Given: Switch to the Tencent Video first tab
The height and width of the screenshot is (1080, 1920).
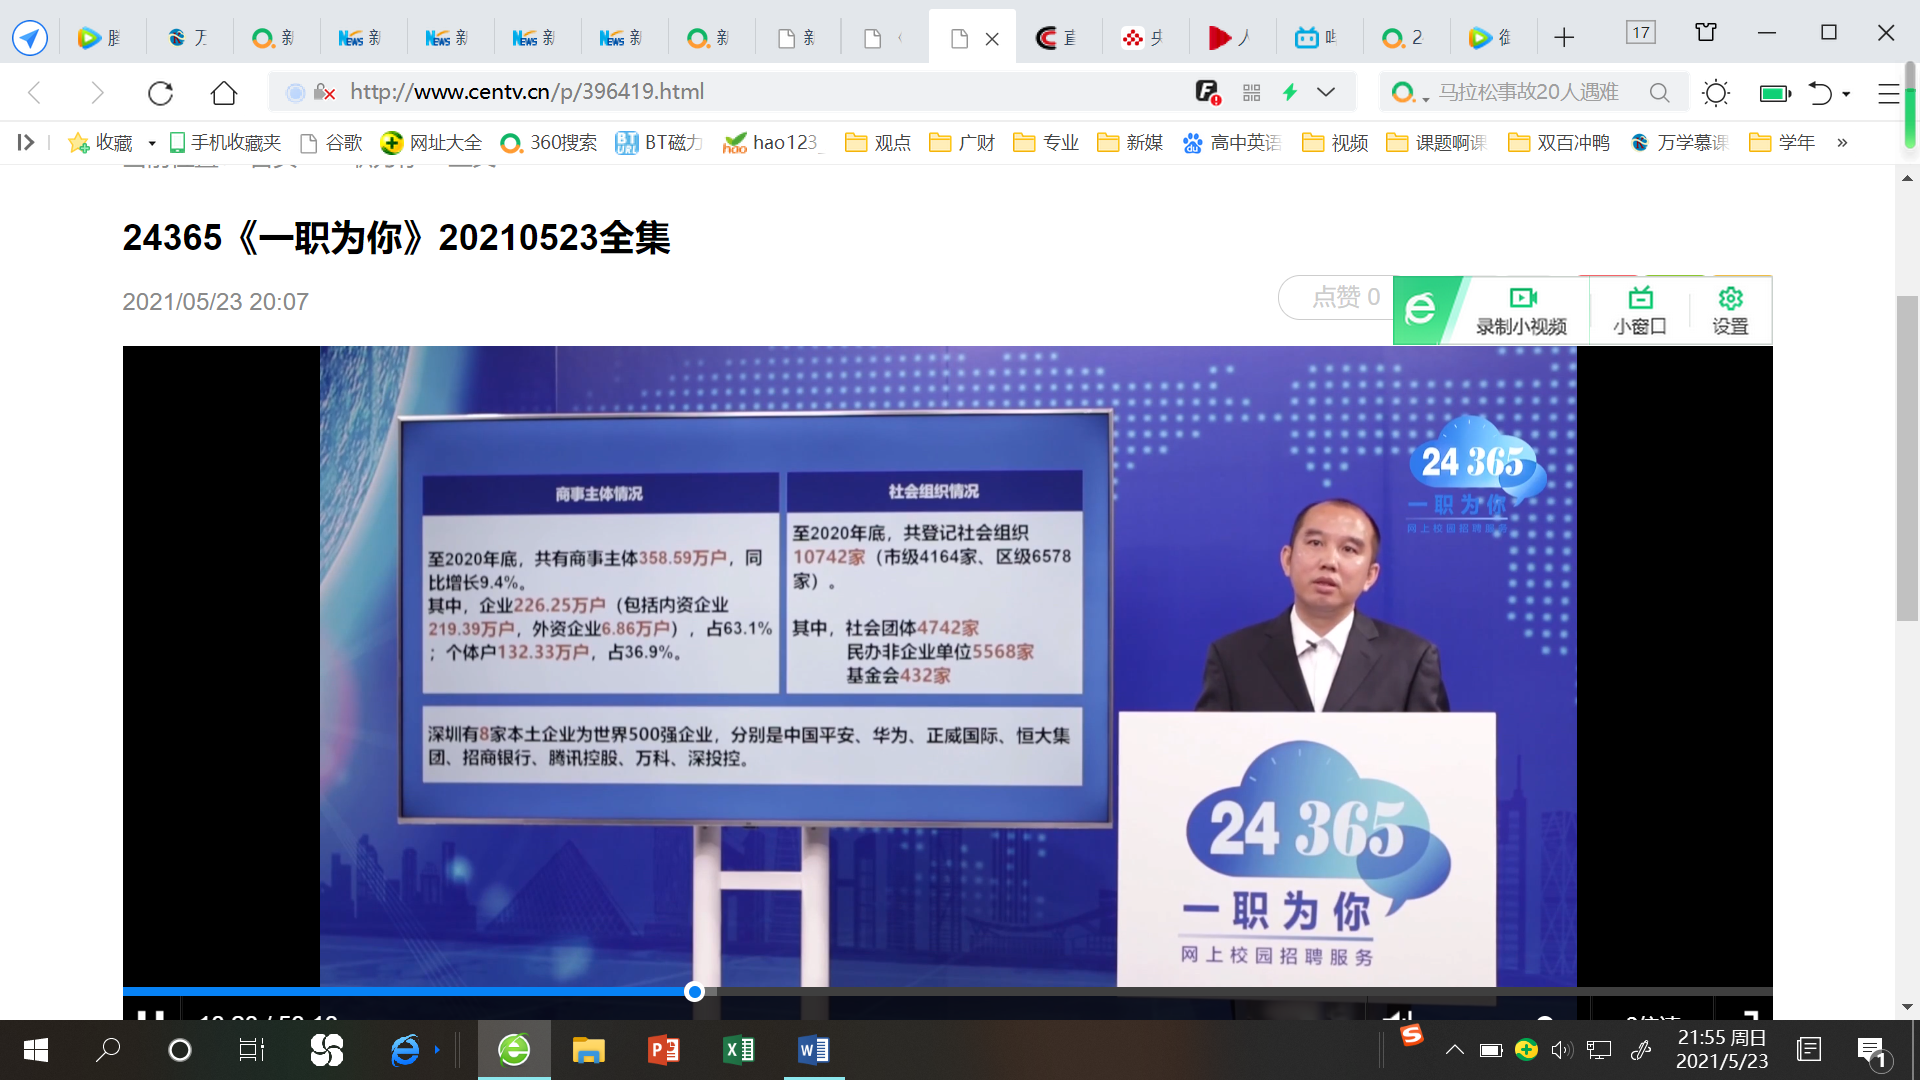Looking at the screenshot, I should [x=101, y=38].
